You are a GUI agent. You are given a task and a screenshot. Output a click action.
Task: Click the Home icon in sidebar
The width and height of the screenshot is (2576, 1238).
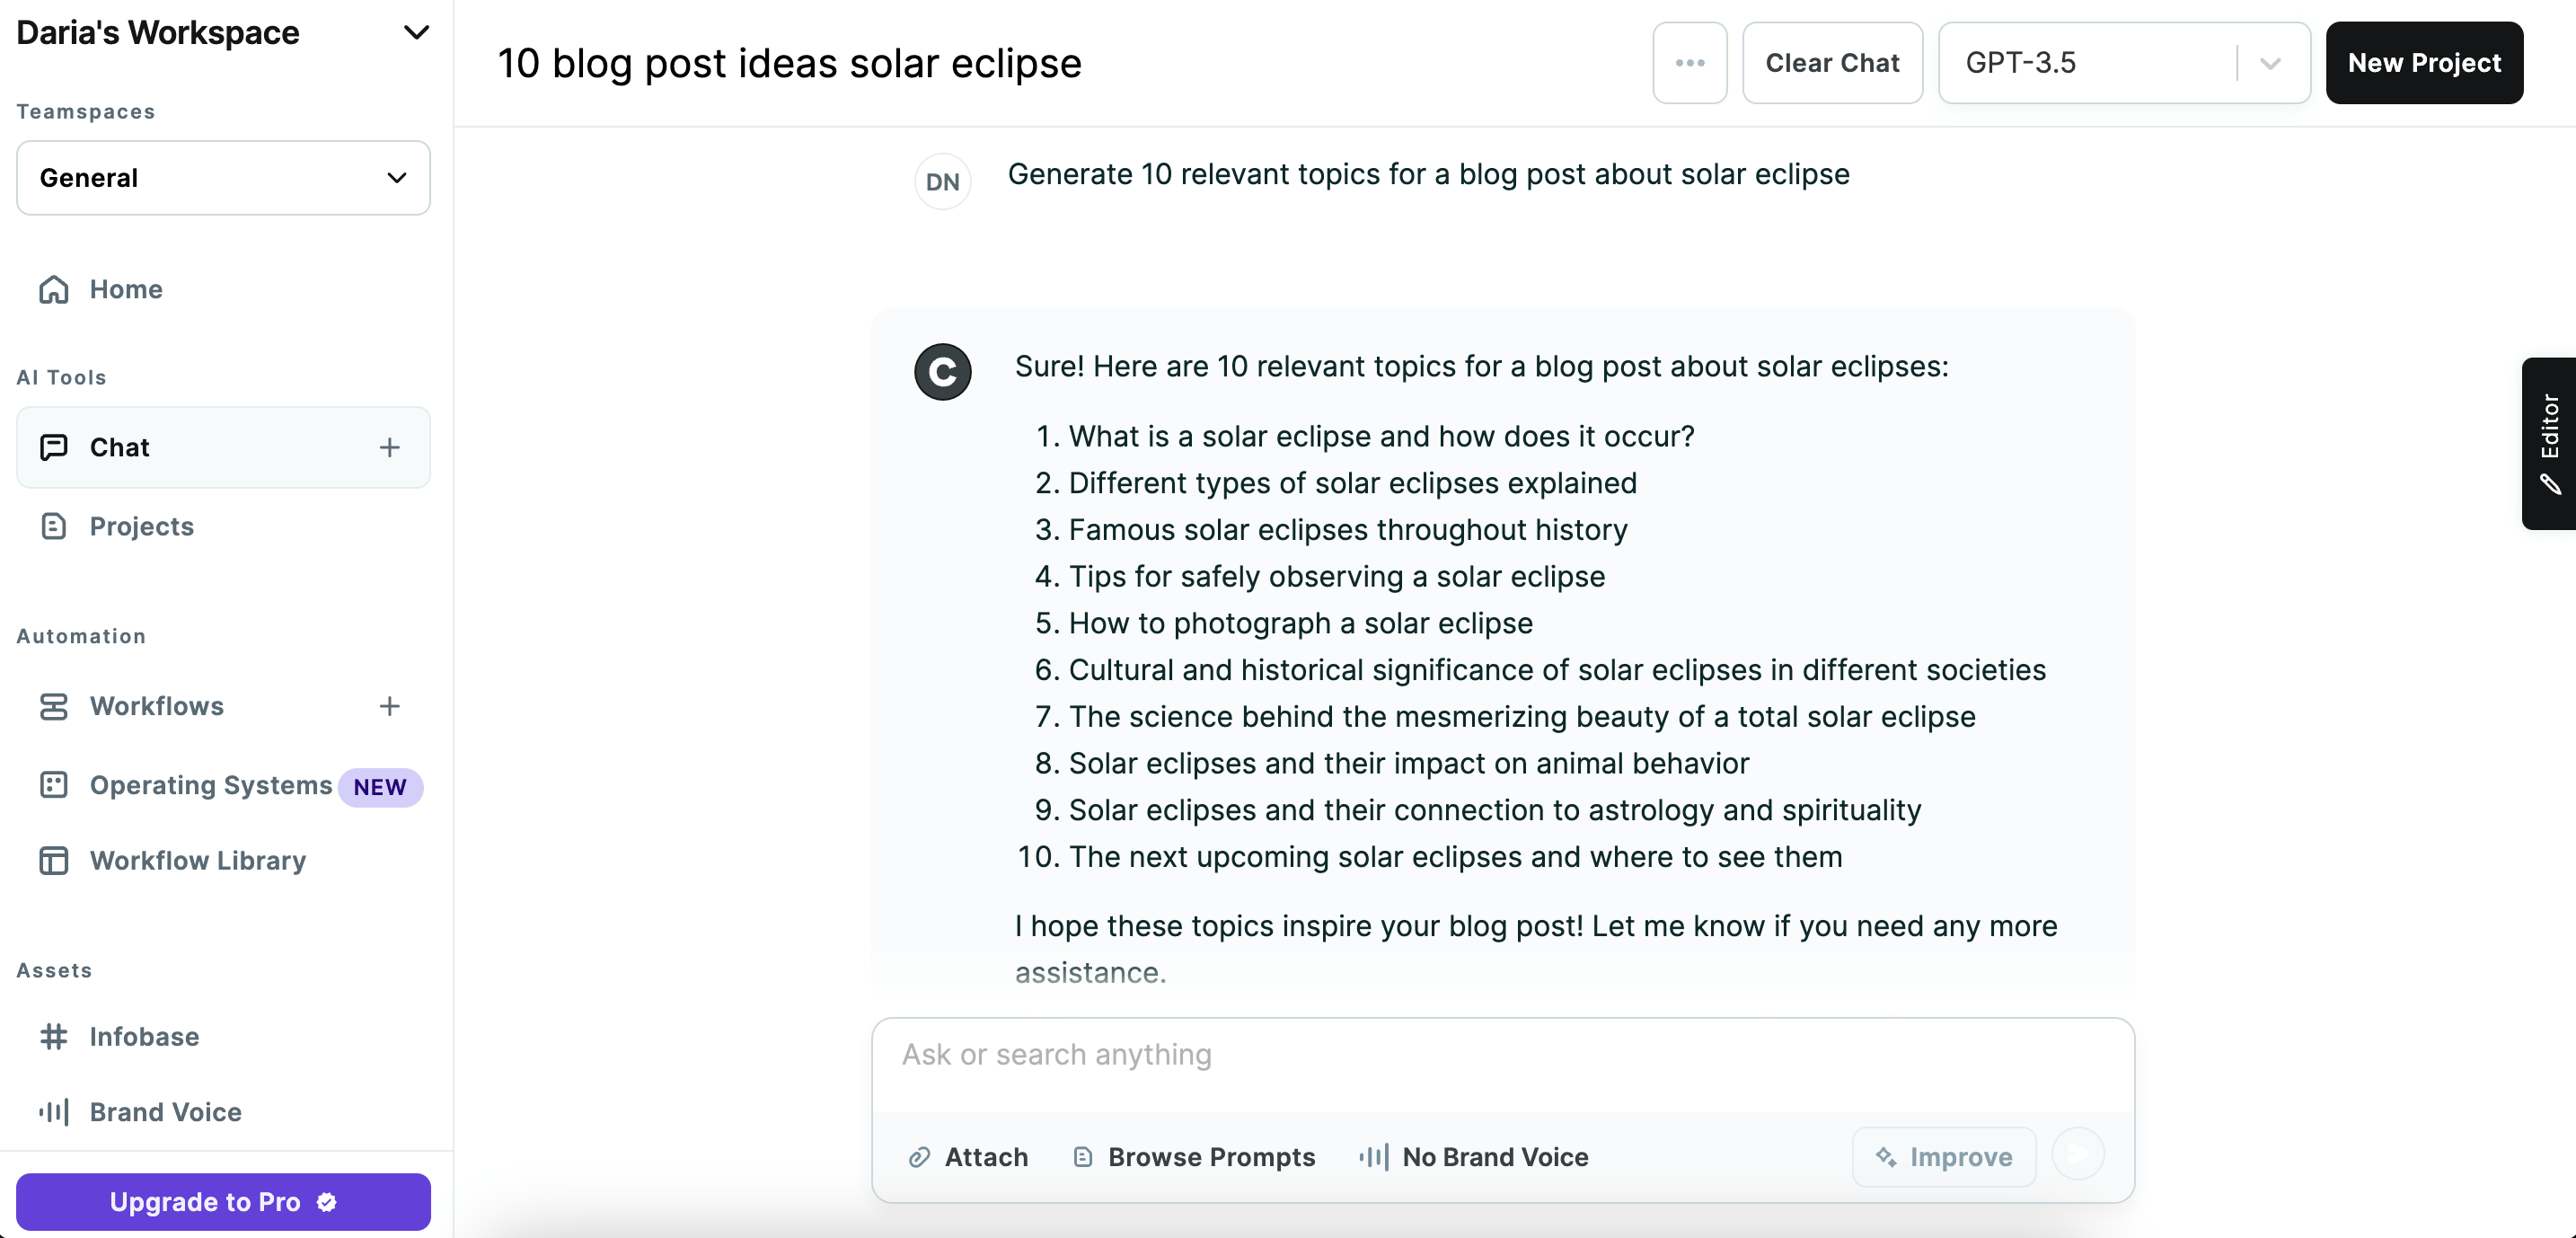click(x=54, y=289)
